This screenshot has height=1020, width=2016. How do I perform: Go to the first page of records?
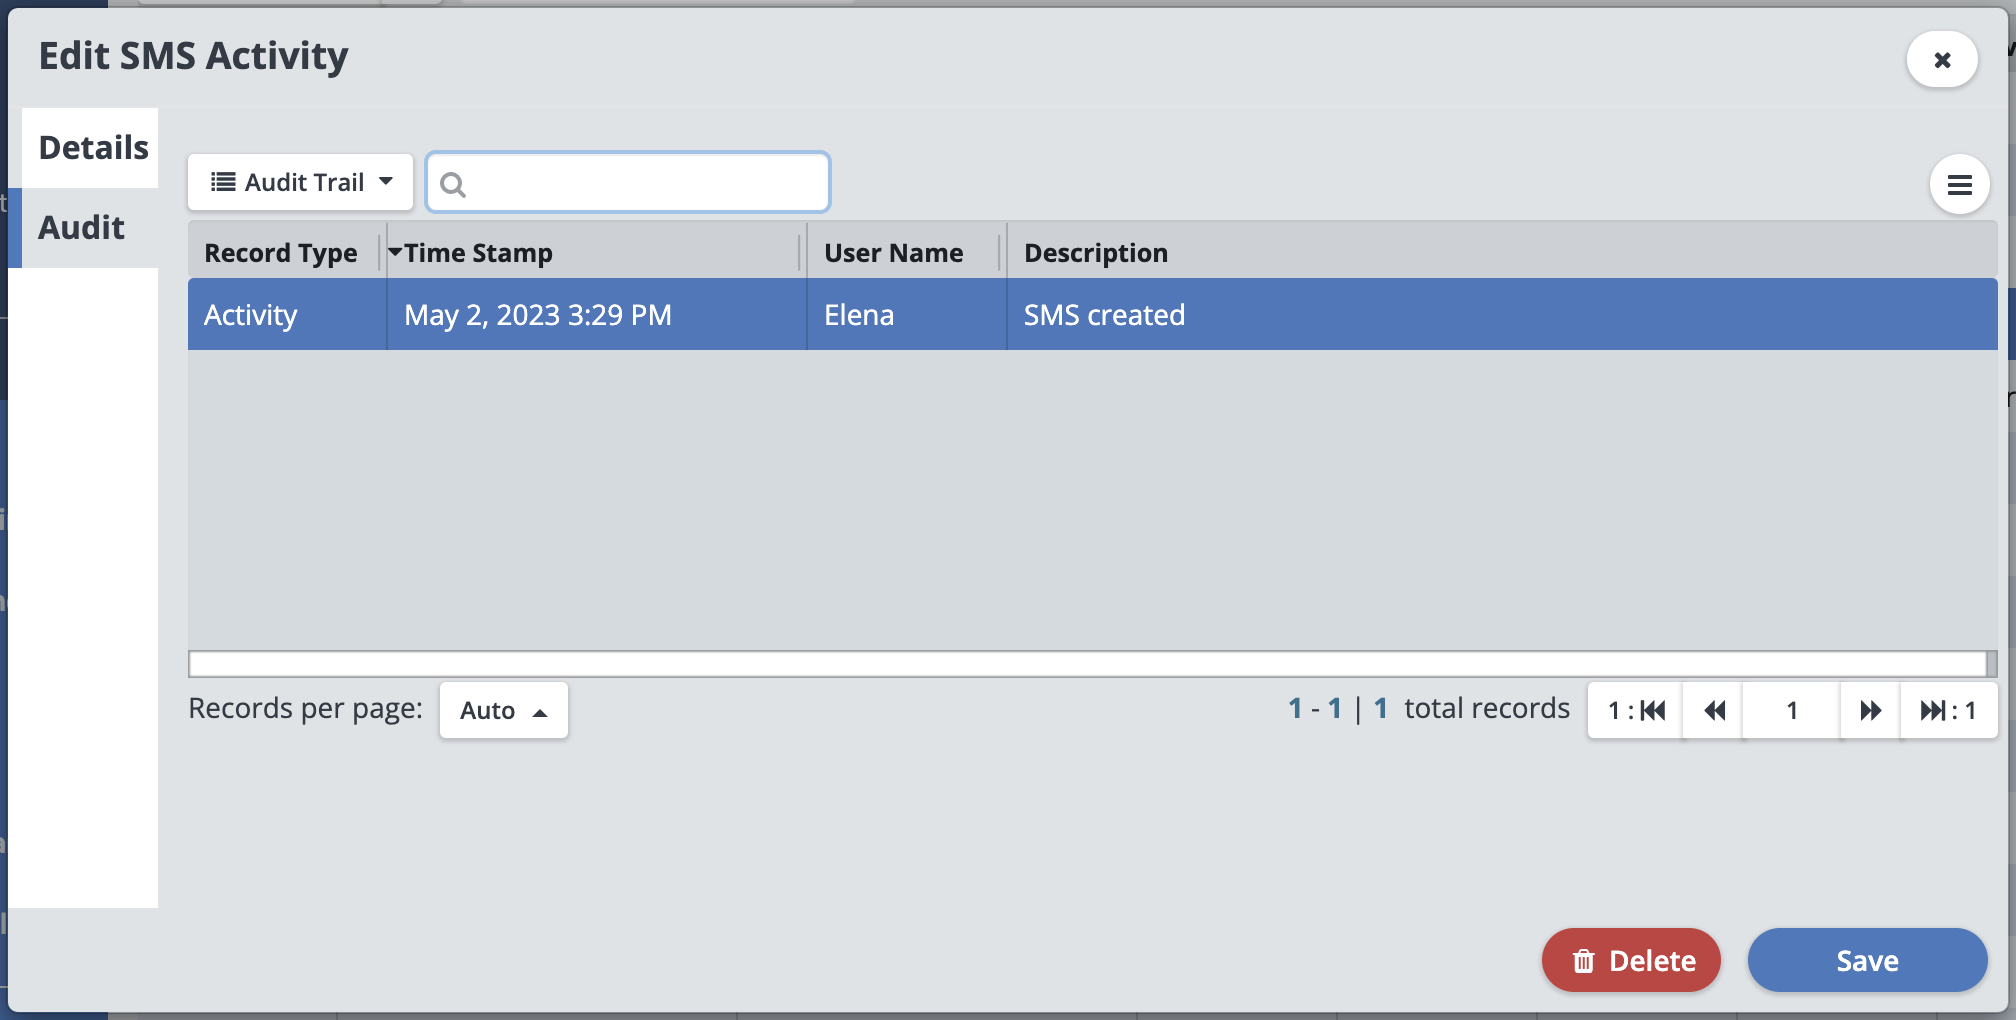[x=1637, y=711]
